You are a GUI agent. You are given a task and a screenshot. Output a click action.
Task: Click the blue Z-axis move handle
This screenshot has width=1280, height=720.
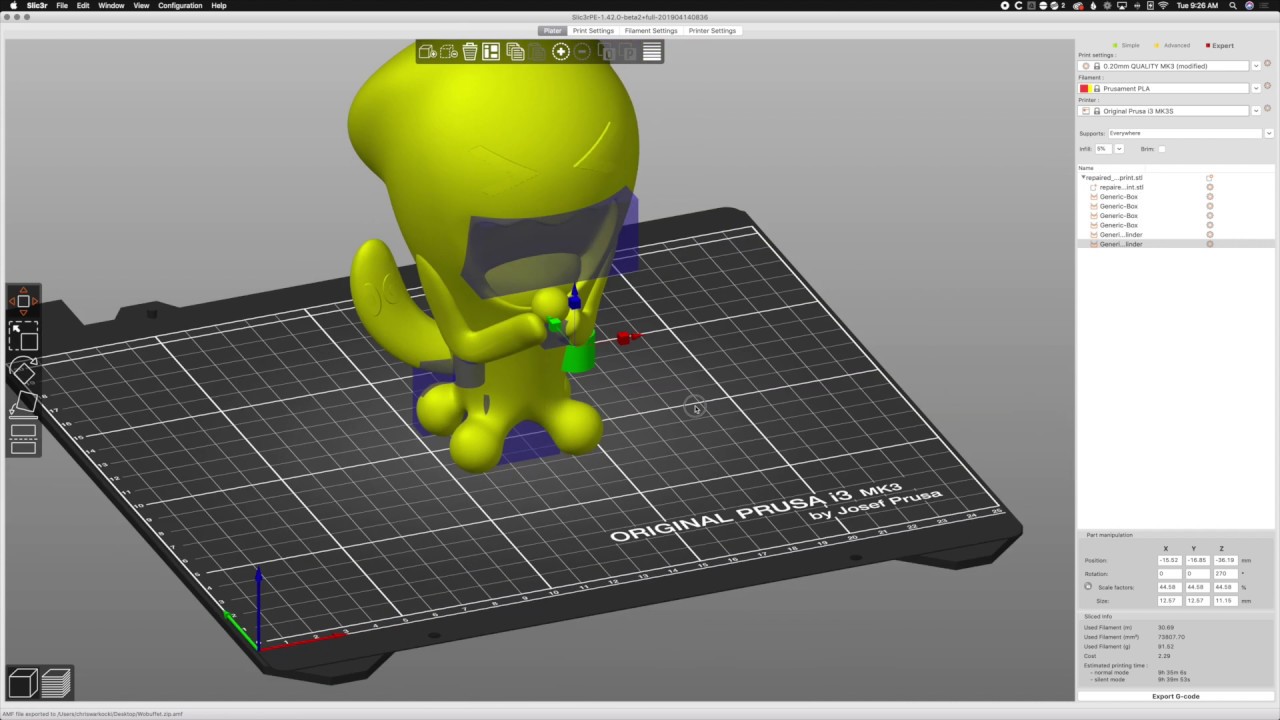(574, 298)
